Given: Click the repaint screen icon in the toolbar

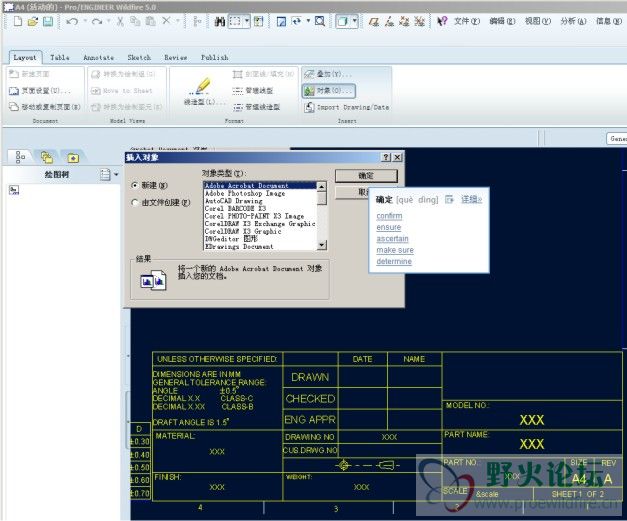Looking at the screenshot, I should point(282,21).
